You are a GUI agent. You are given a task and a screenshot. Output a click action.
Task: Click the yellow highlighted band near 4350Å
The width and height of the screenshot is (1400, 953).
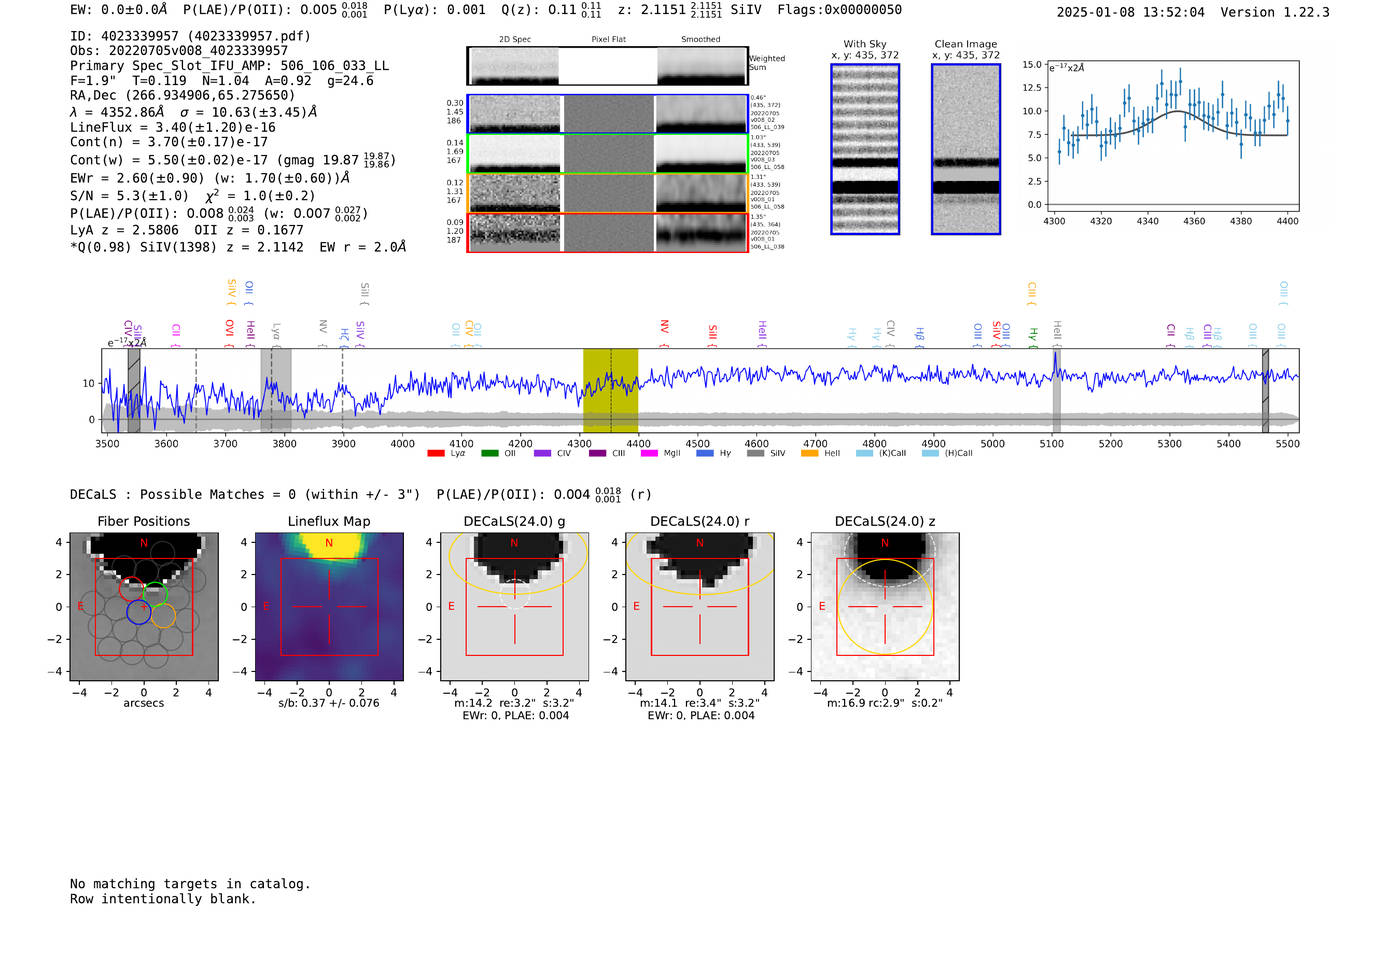pyautogui.click(x=611, y=390)
